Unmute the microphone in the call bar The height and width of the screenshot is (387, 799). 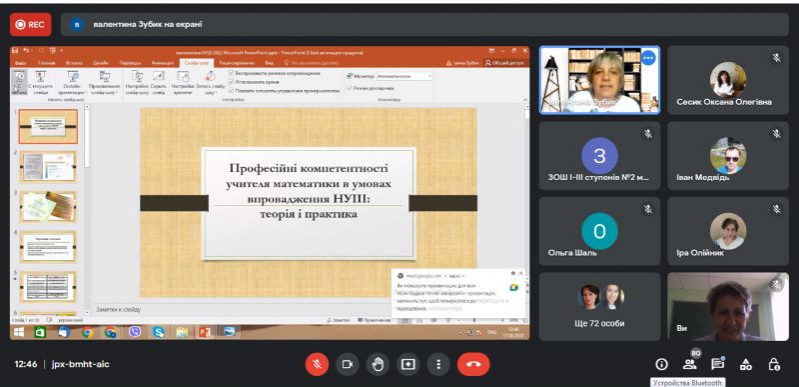coord(316,364)
